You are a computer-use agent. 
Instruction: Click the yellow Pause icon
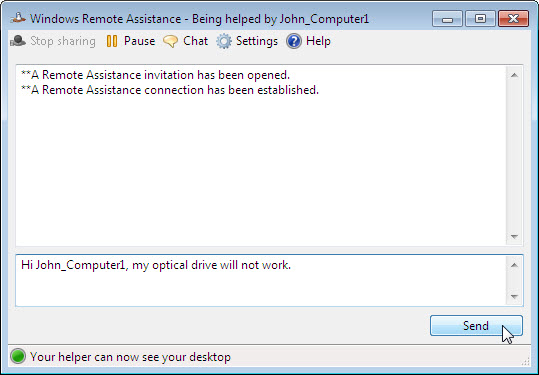pos(112,41)
